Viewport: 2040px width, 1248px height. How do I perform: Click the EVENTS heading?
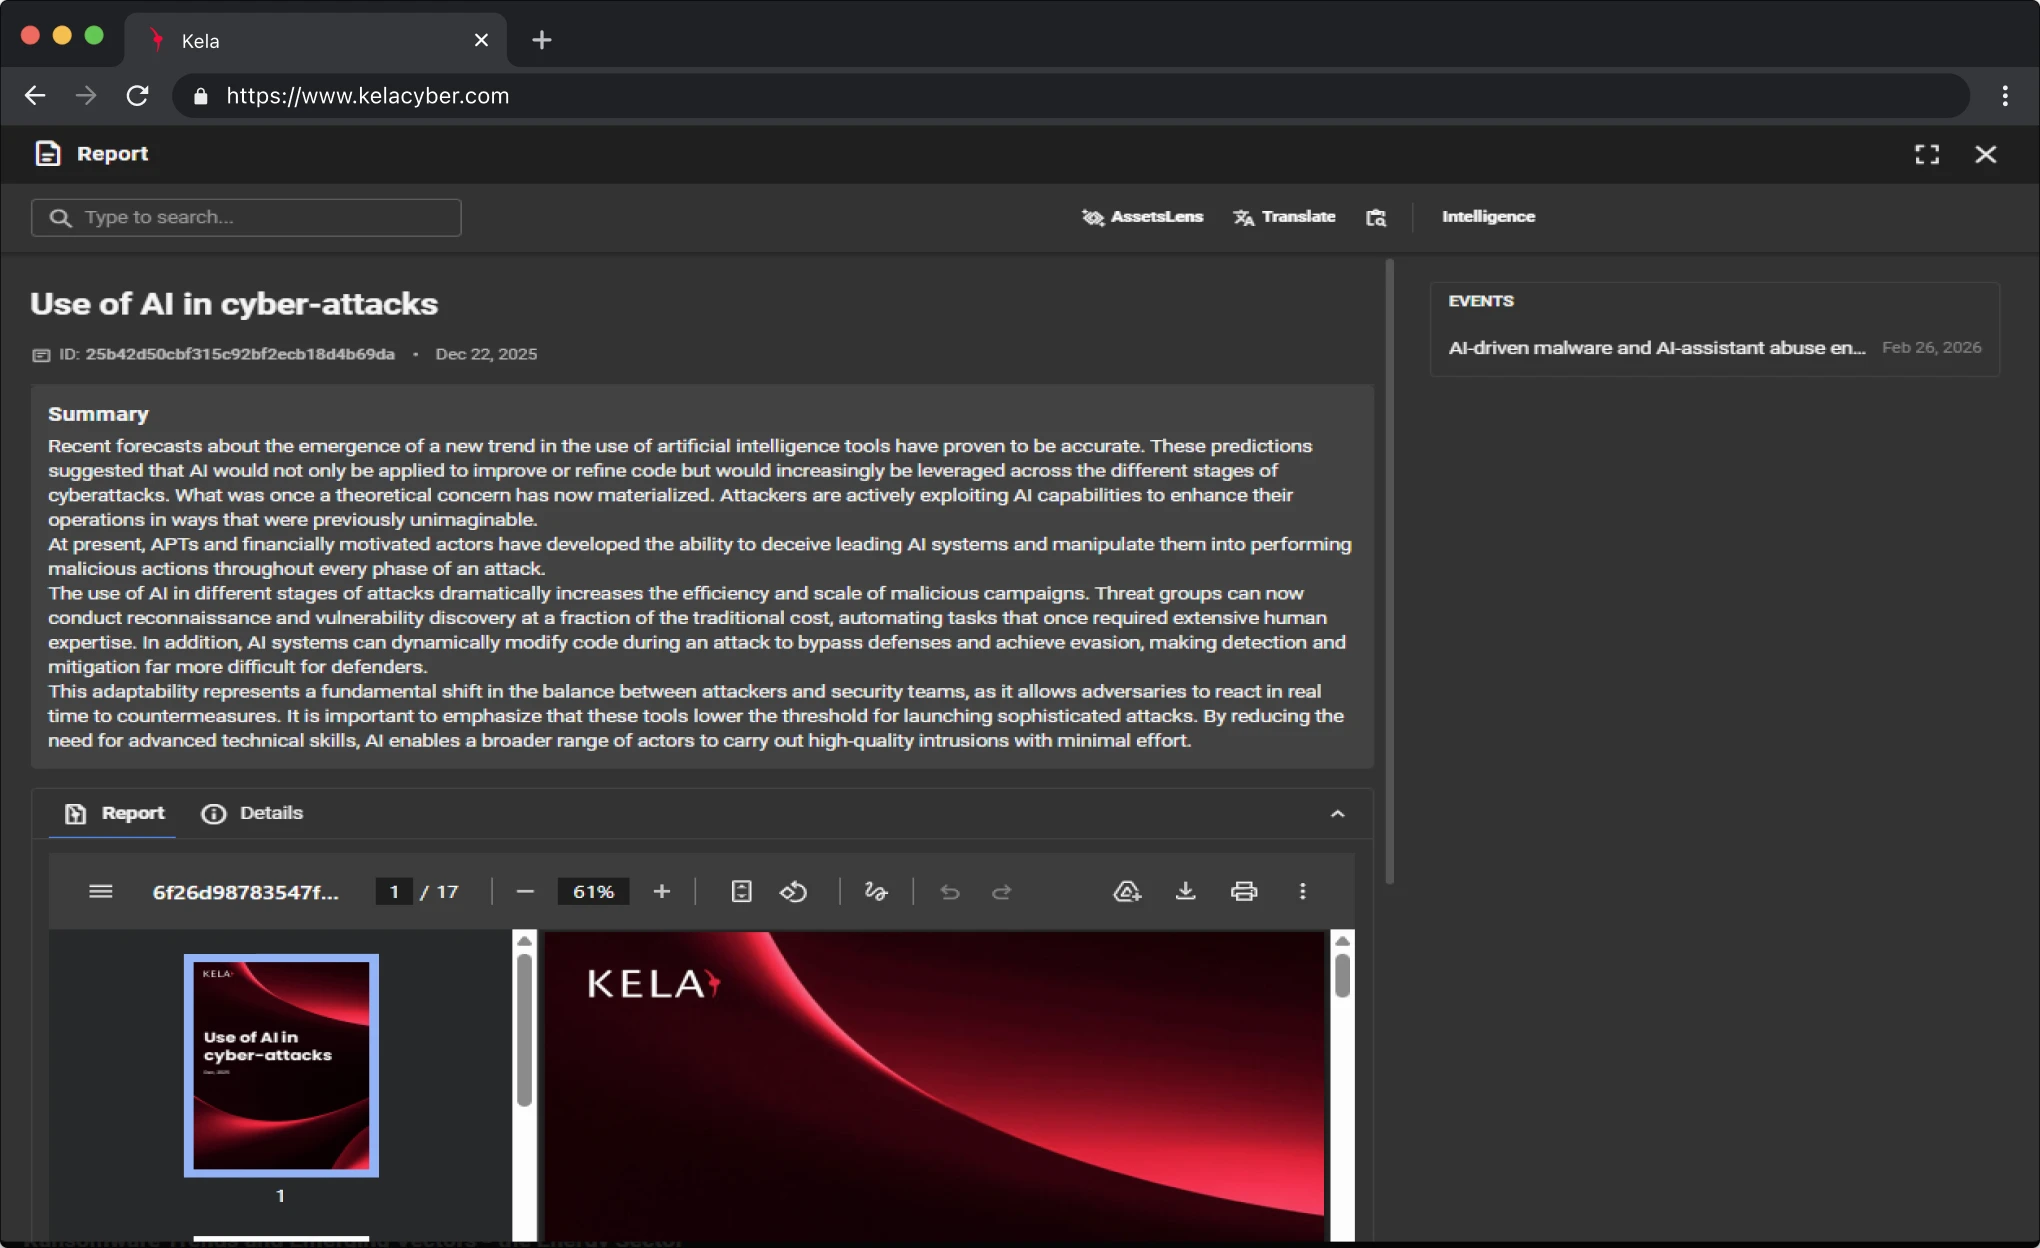(x=1481, y=301)
